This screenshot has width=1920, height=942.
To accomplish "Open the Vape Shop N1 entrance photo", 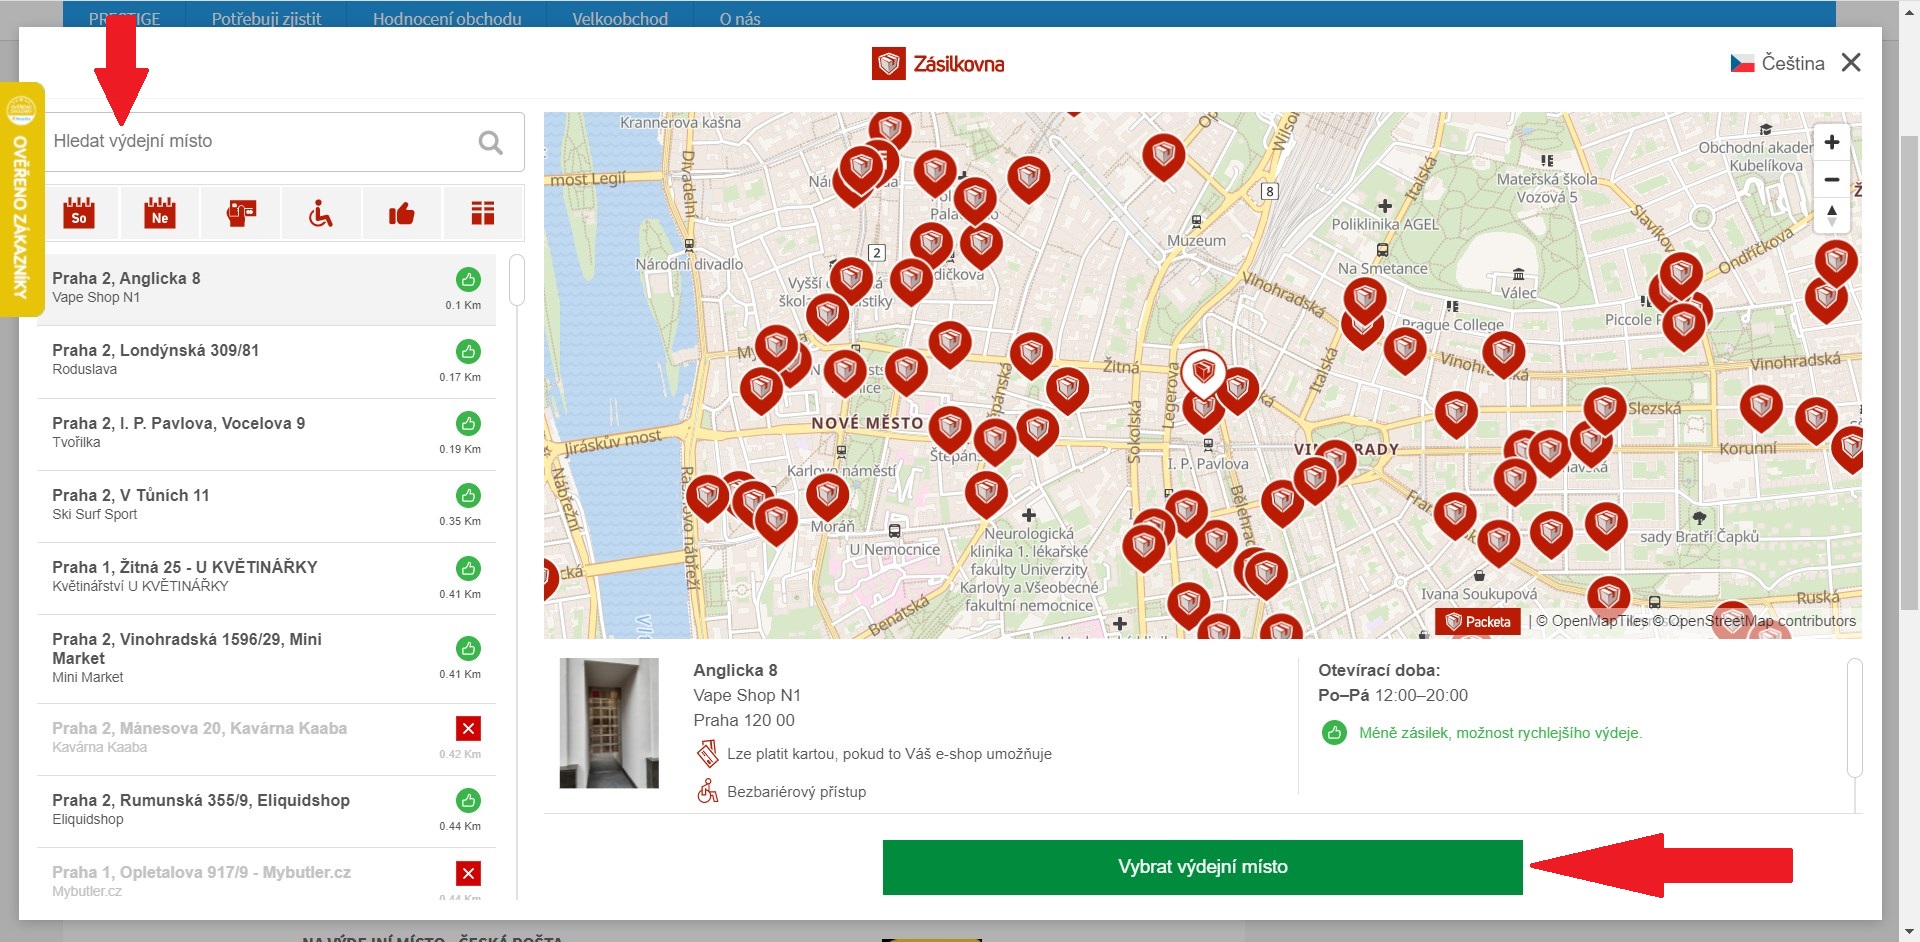I will click(609, 723).
